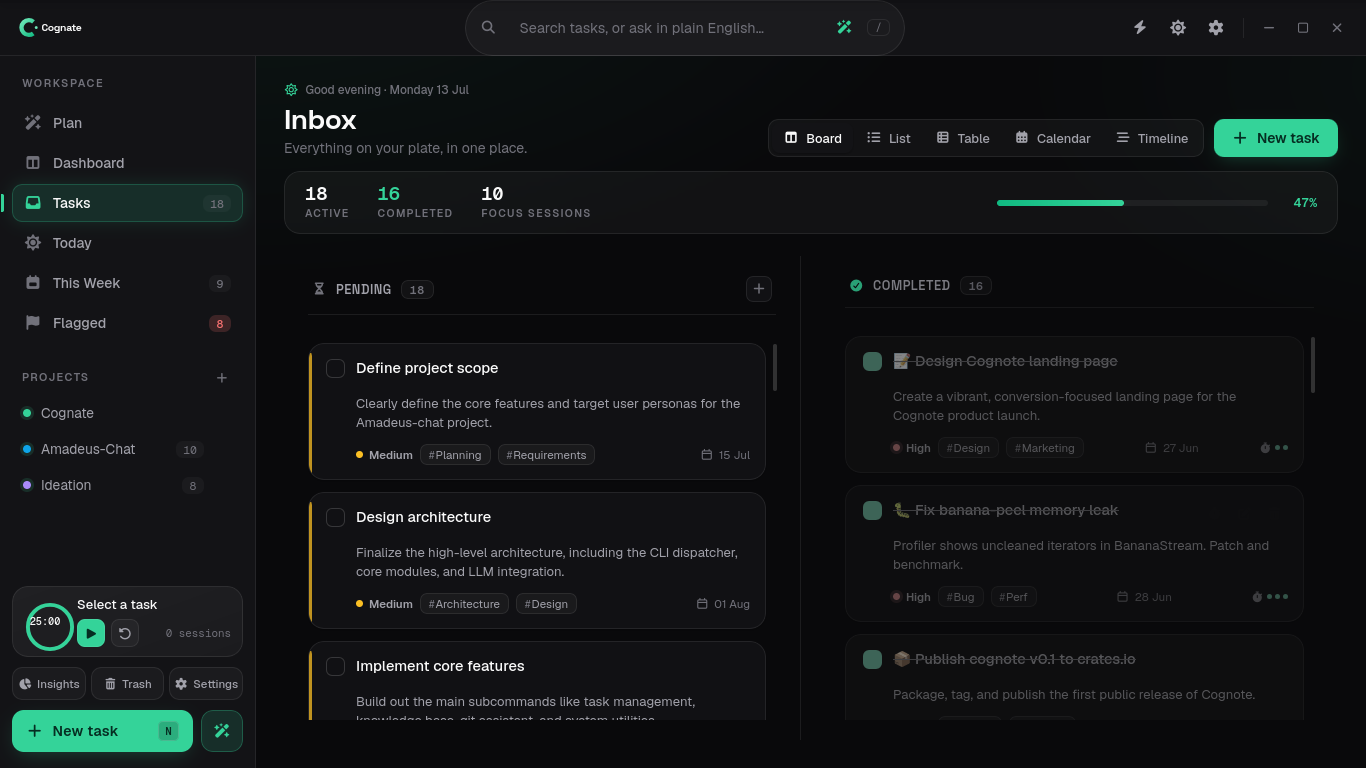Add pending task with column plus button

point(759,289)
